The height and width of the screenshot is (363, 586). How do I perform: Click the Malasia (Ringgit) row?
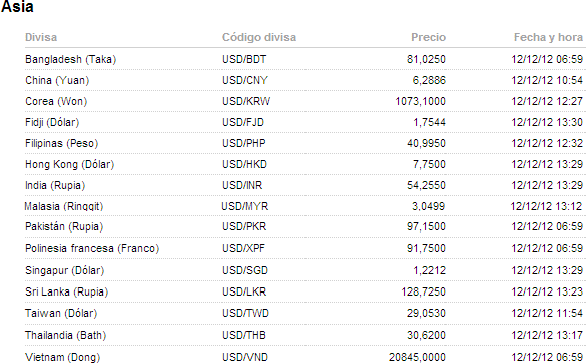click(304, 206)
